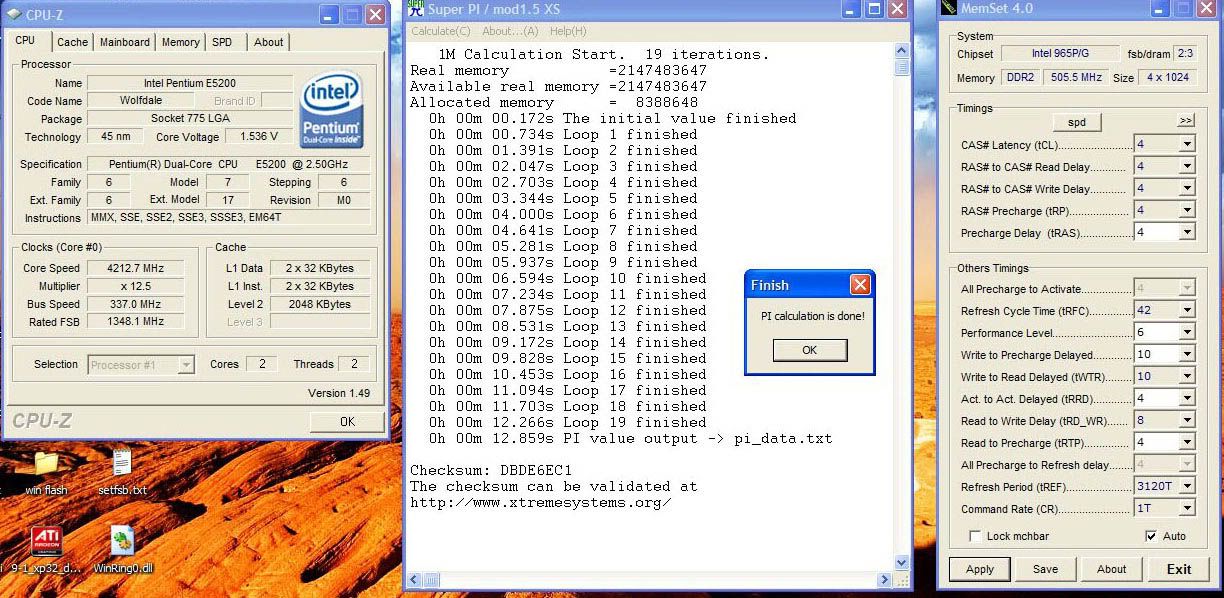
Task: Click the Memory frequency 505.5 MHz field
Action: click(x=1075, y=78)
